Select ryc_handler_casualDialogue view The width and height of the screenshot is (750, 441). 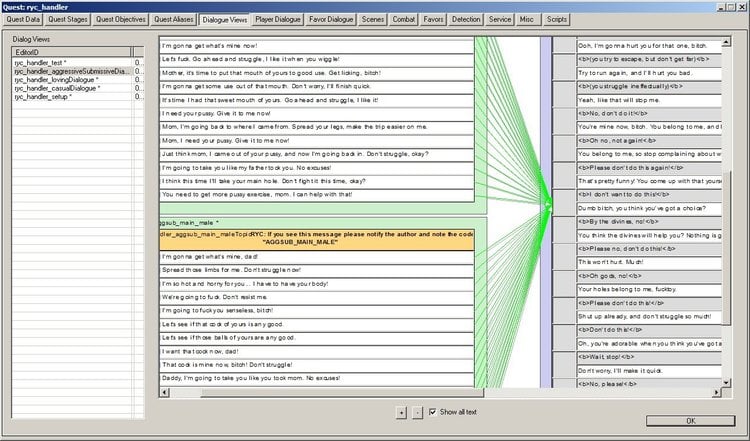pos(72,88)
